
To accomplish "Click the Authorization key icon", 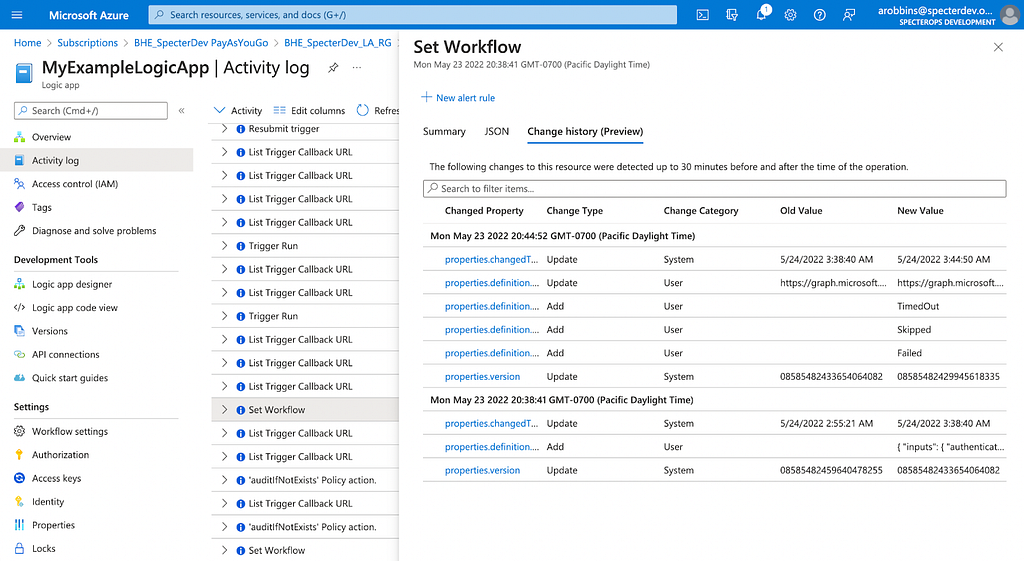I will click(20, 455).
